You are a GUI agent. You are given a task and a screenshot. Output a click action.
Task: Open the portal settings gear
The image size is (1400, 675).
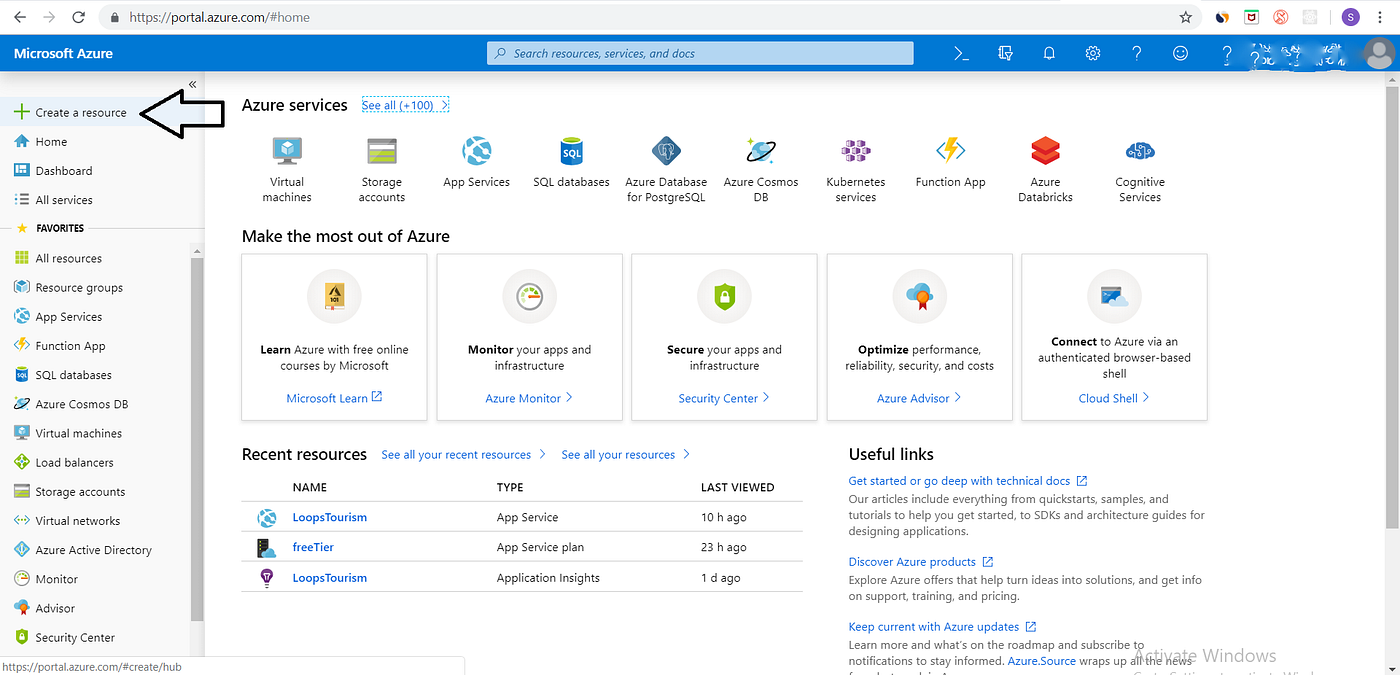pyautogui.click(x=1092, y=53)
